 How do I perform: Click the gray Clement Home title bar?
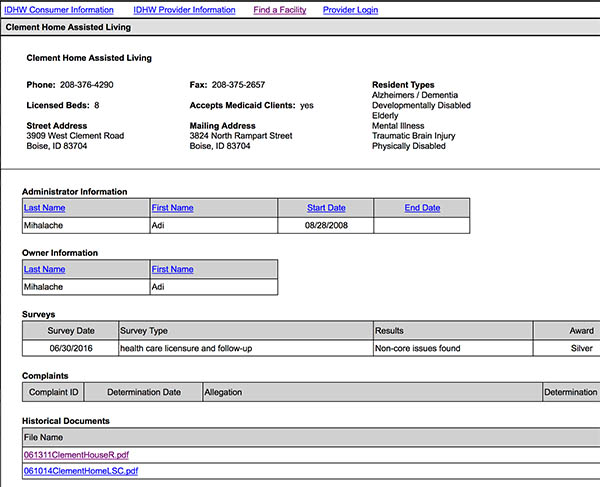(300, 27)
